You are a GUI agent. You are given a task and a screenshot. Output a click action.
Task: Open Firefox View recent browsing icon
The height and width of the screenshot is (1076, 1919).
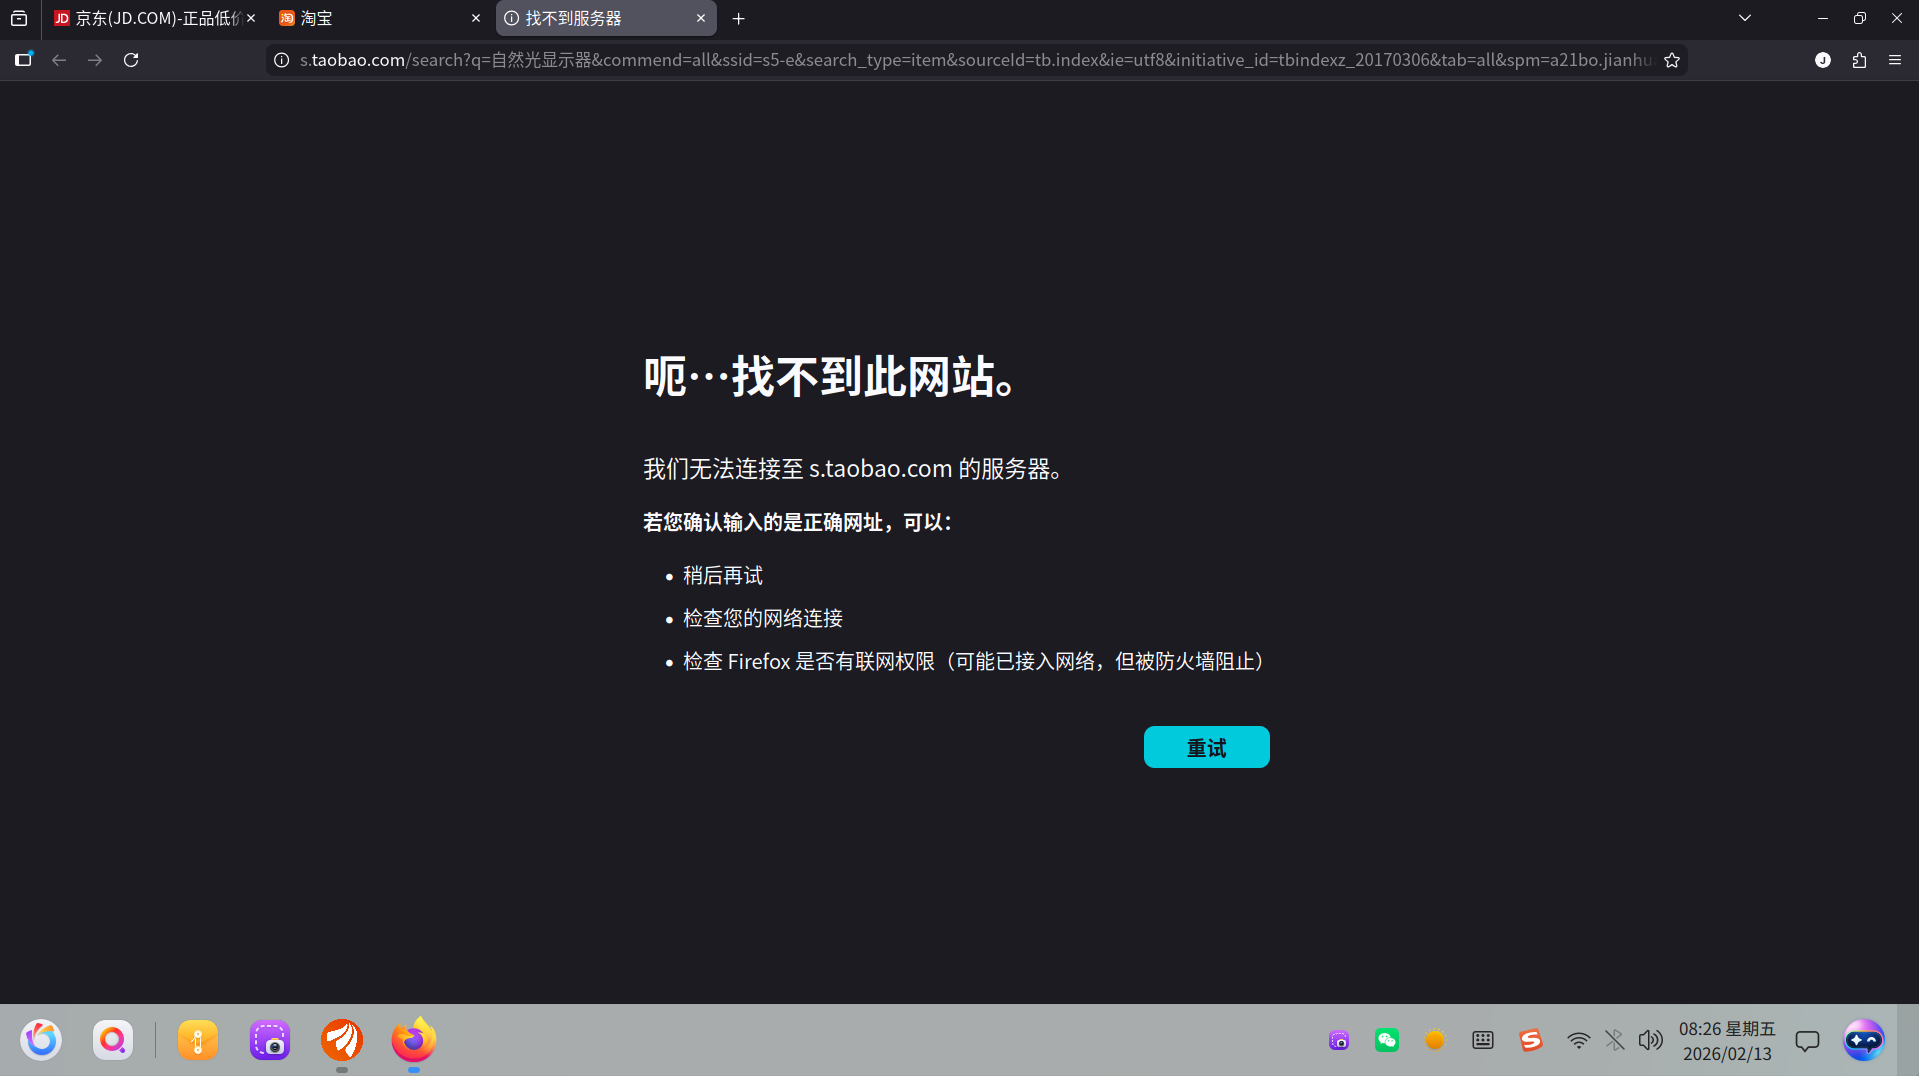coord(19,18)
